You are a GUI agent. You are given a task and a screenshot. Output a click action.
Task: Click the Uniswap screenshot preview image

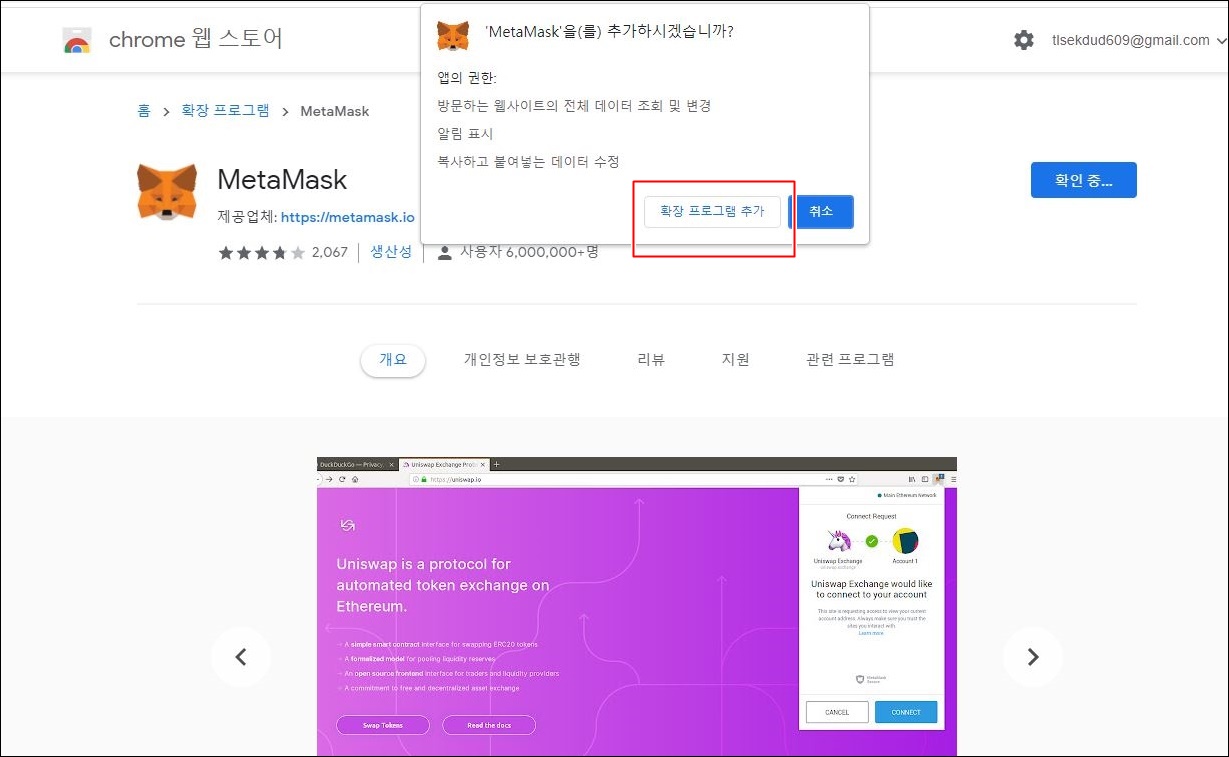tap(637, 606)
